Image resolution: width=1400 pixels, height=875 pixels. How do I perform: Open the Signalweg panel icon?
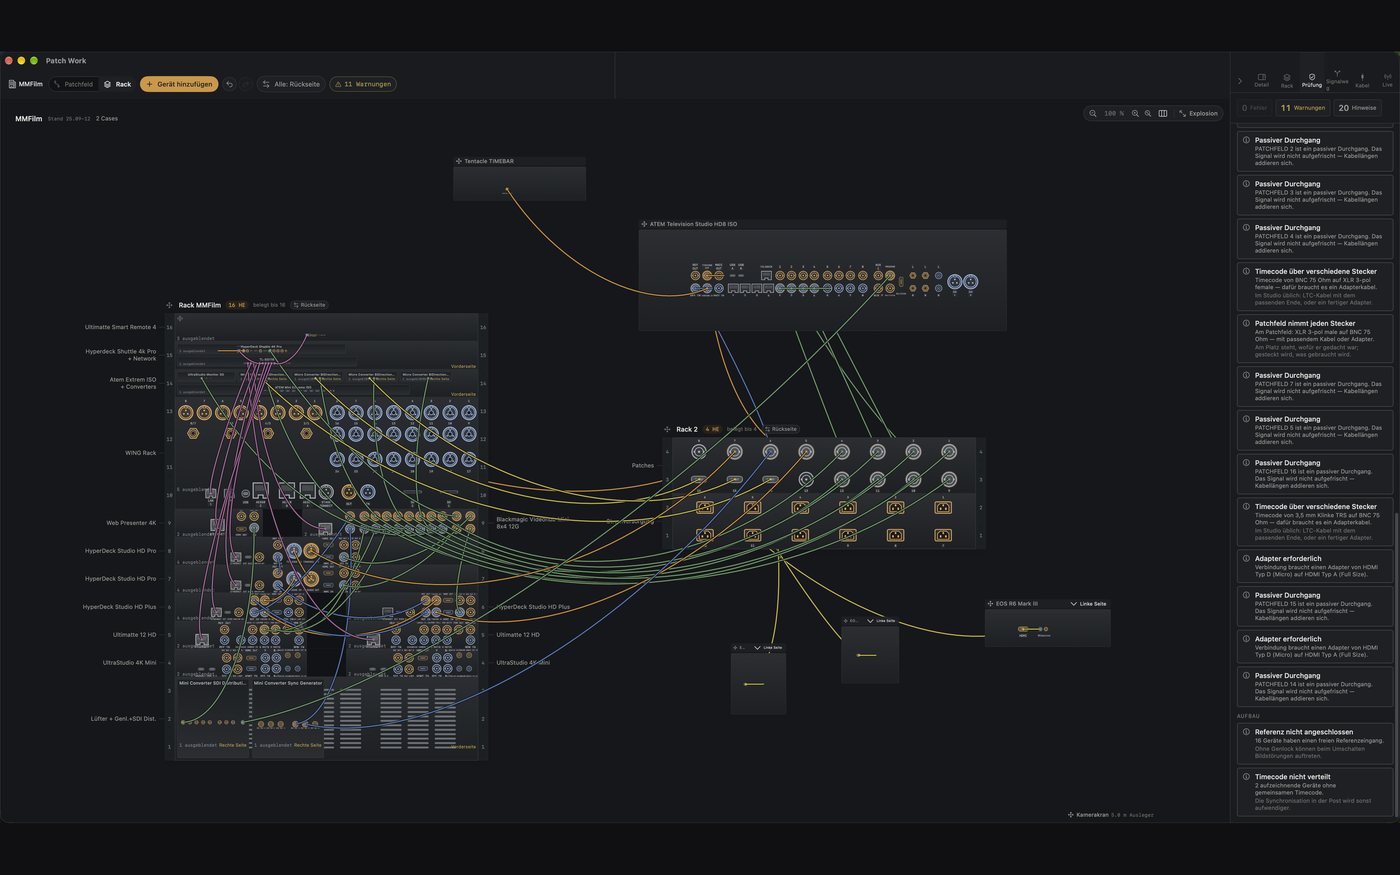tap(1337, 78)
